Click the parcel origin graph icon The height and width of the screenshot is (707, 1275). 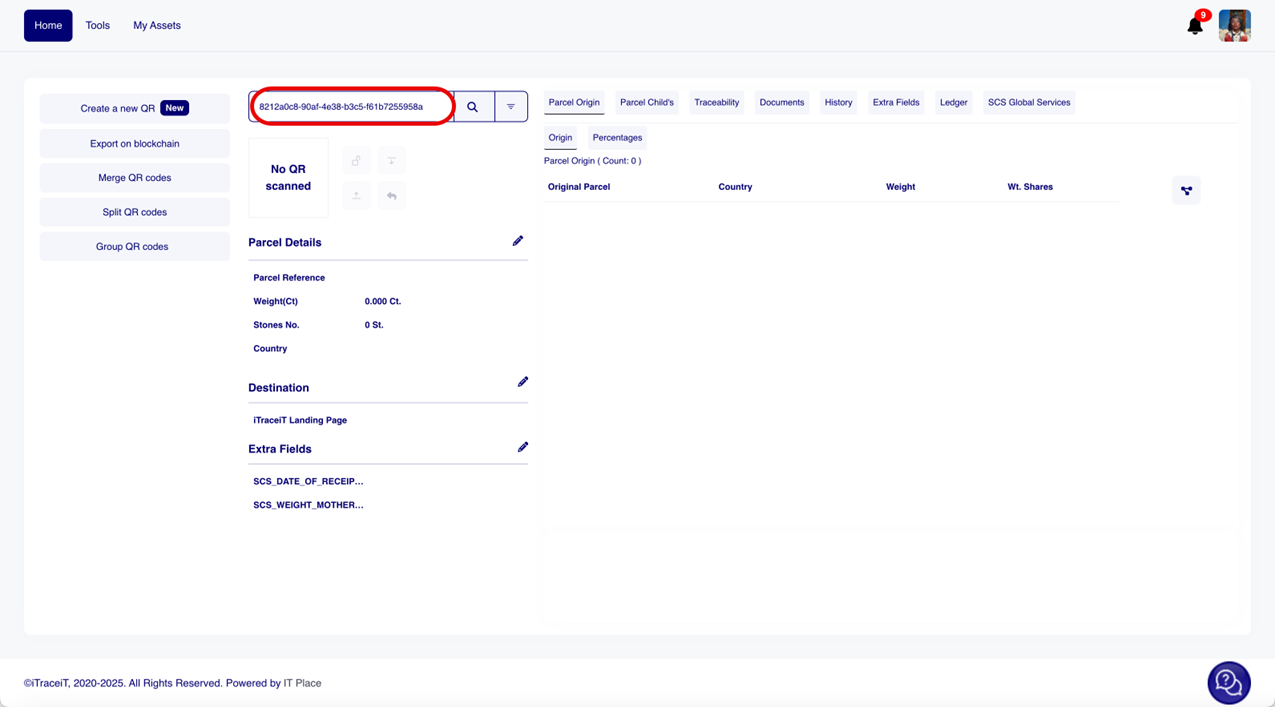point(1186,190)
